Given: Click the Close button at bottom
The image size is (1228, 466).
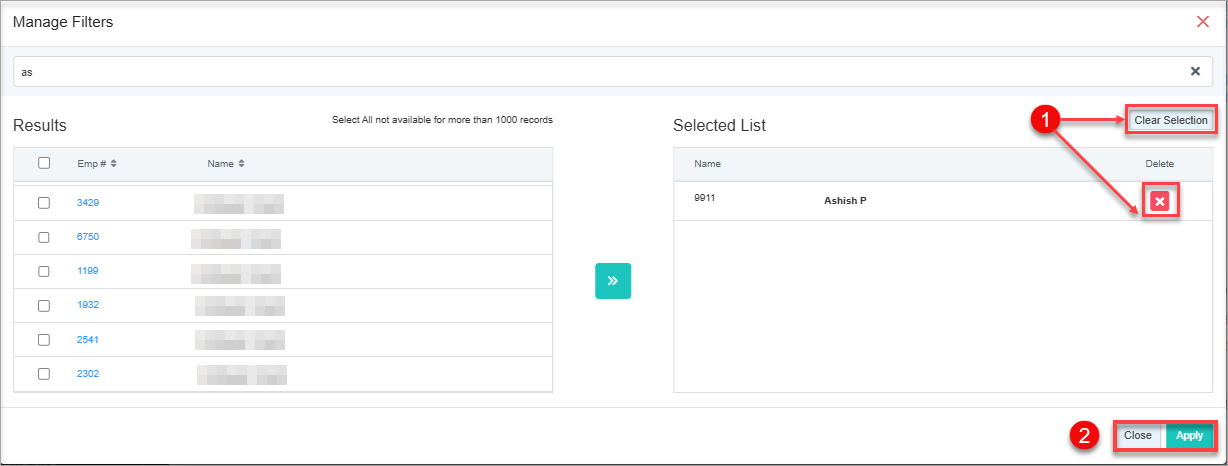Looking at the screenshot, I should click(x=1138, y=436).
